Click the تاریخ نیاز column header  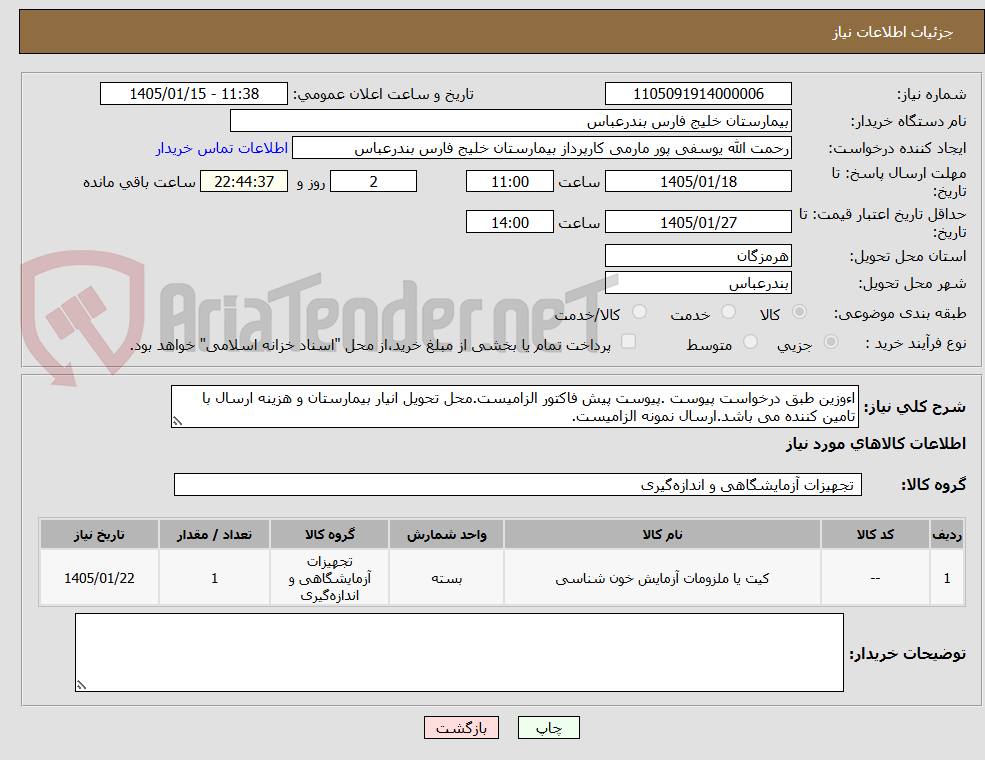click(99, 535)
